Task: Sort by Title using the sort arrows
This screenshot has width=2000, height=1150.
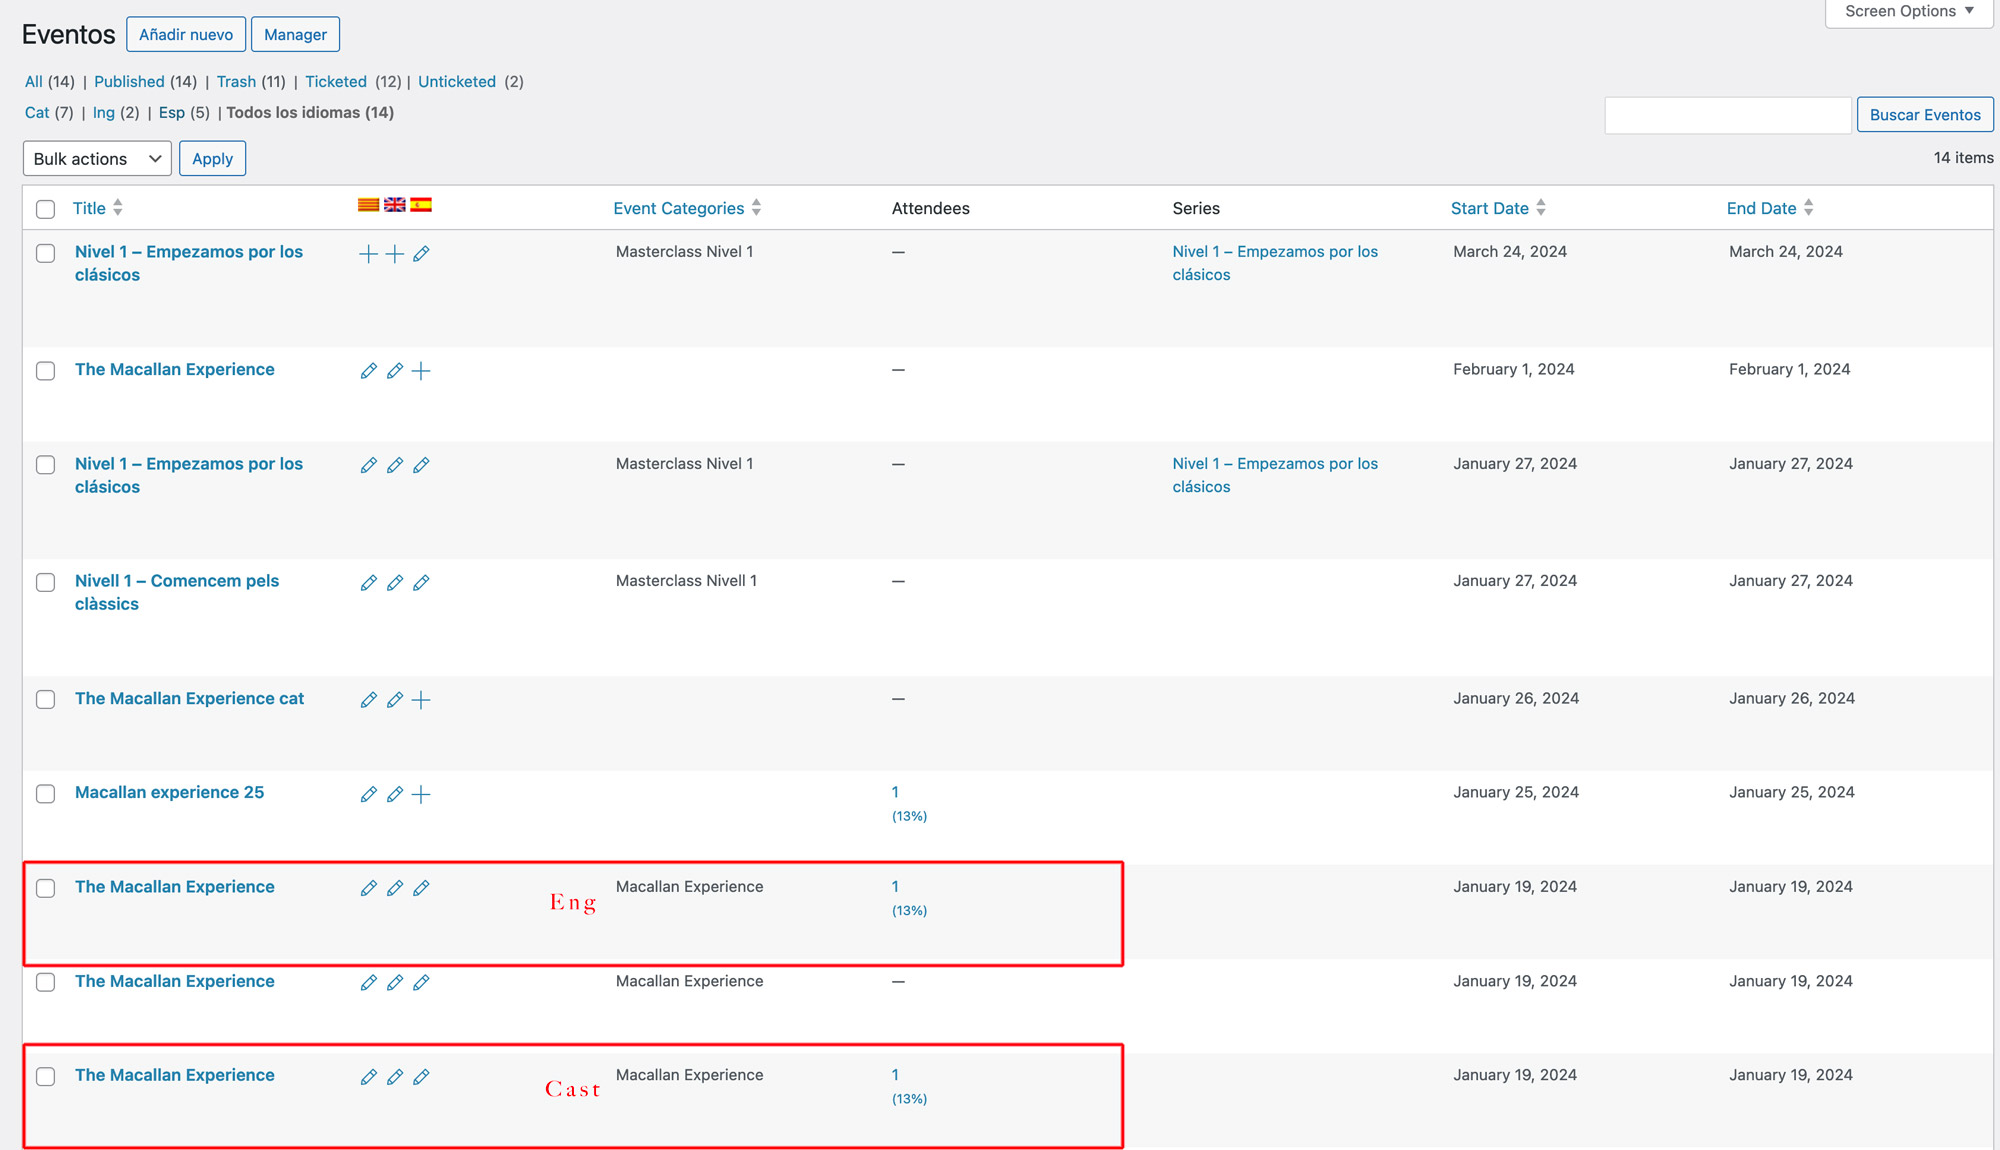Action: 118,208
